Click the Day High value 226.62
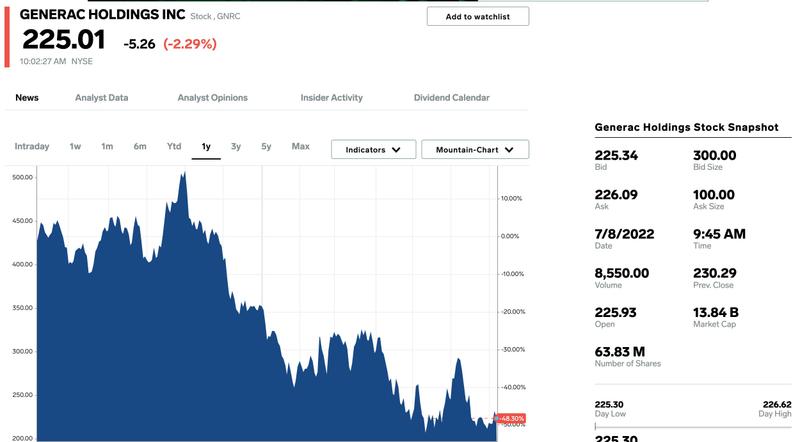Image resolution: width=800 pixels, height=442 pixels. tap(777, 404)
